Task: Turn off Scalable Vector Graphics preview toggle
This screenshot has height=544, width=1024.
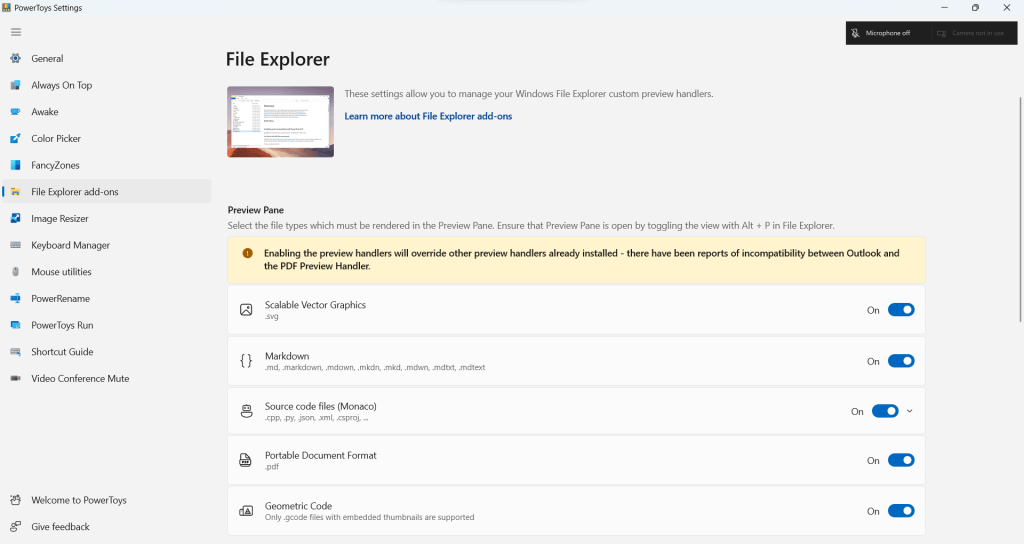Action: pos(901,310)
